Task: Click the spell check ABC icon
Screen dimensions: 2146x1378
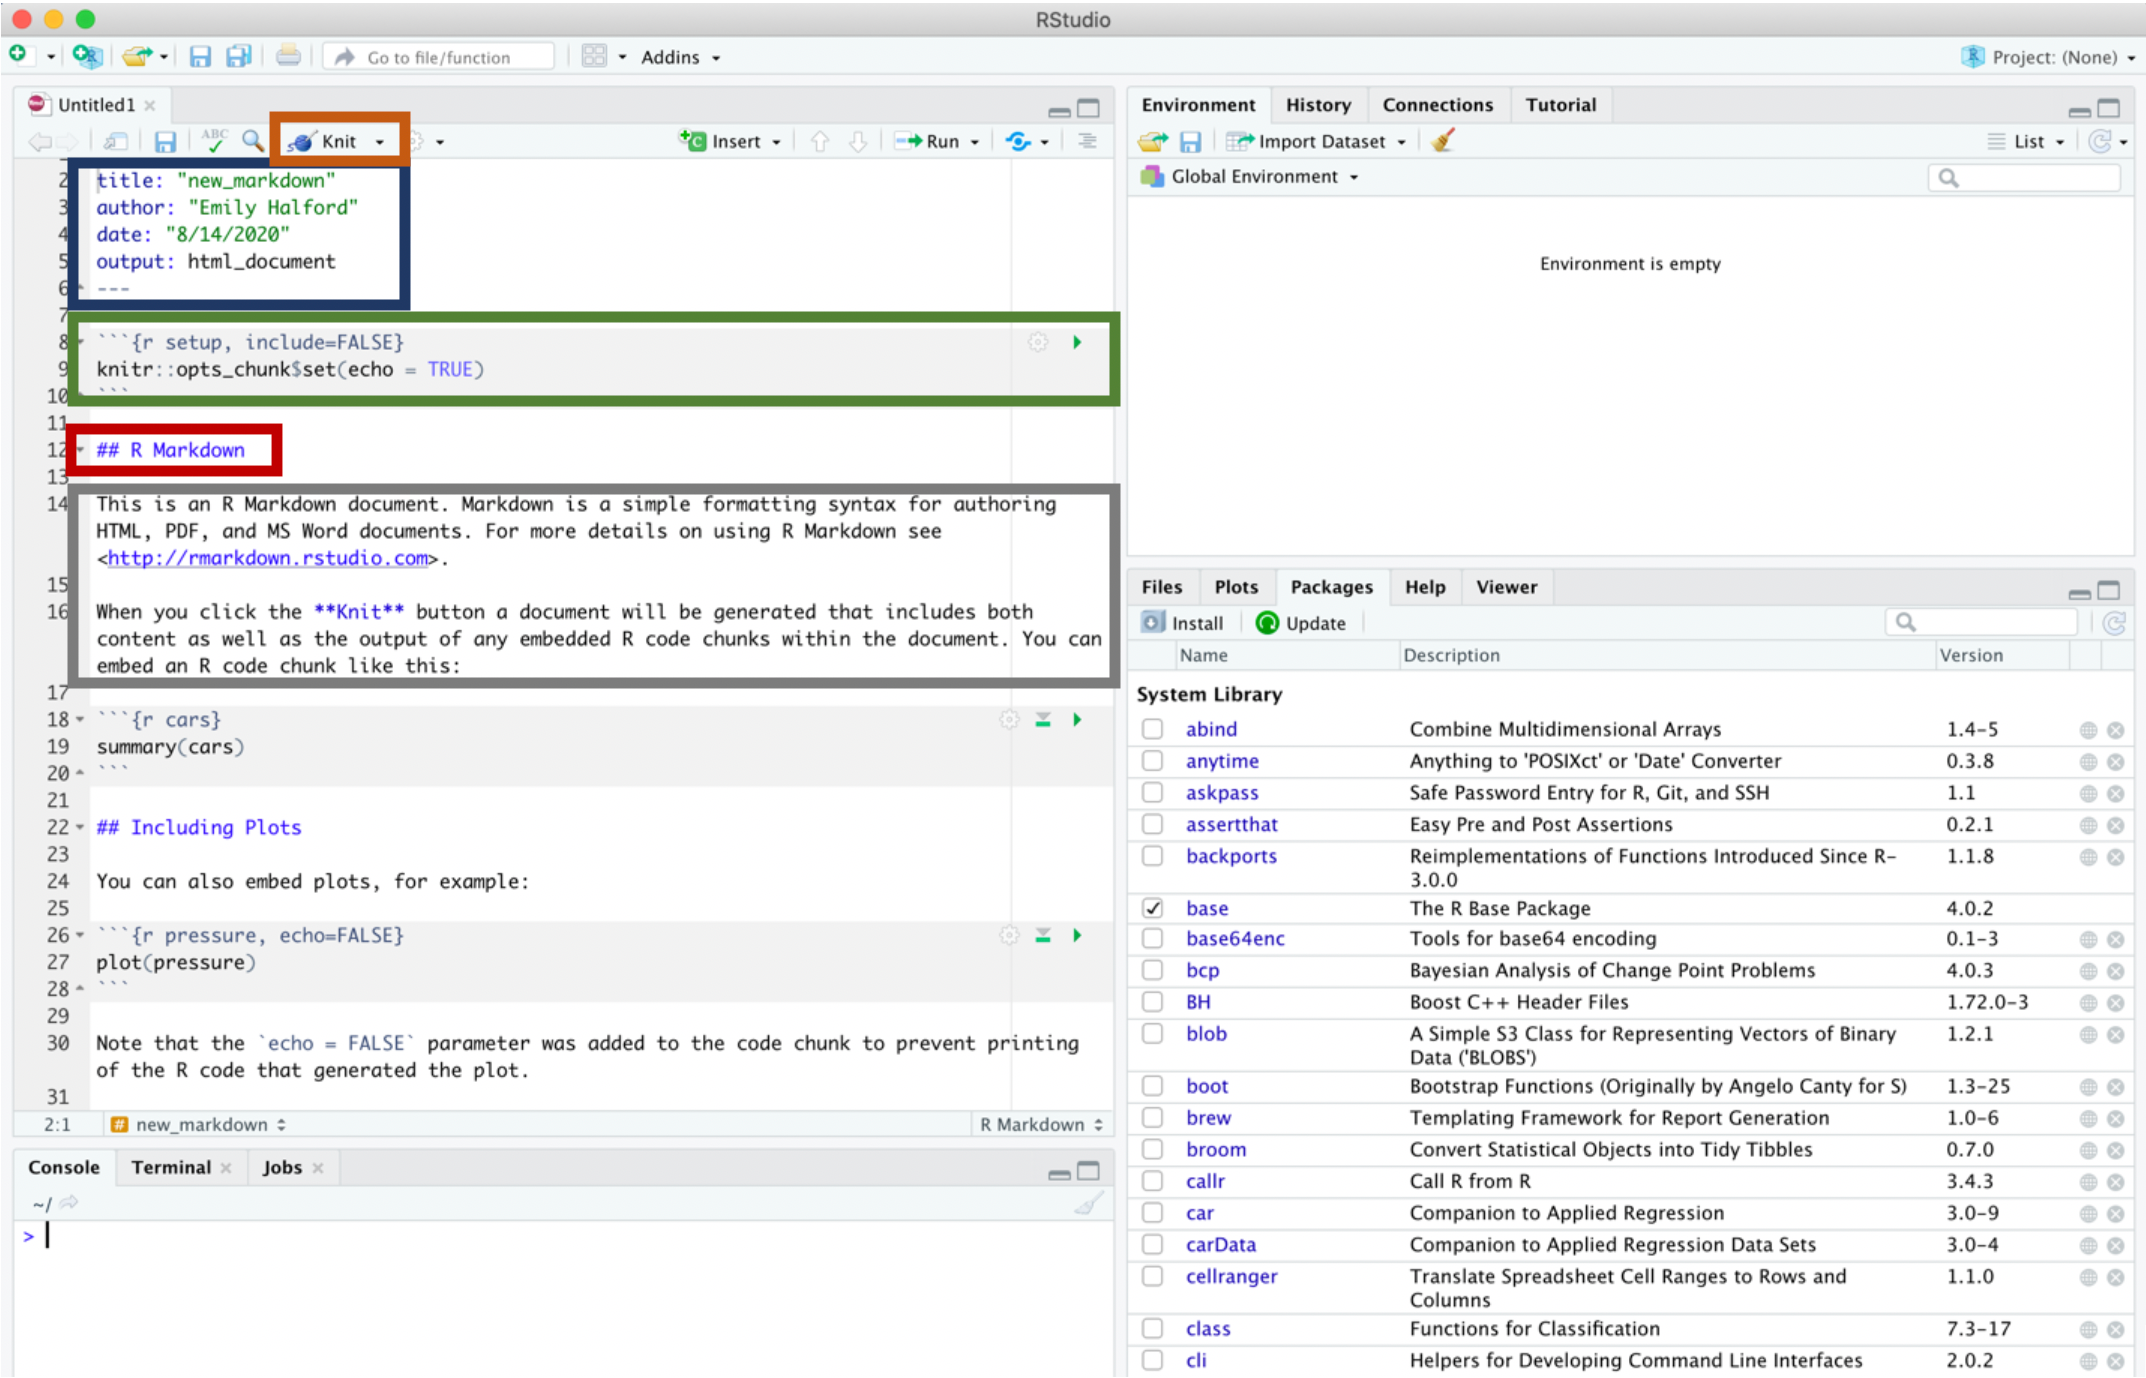Action: [x=213, y=141]
